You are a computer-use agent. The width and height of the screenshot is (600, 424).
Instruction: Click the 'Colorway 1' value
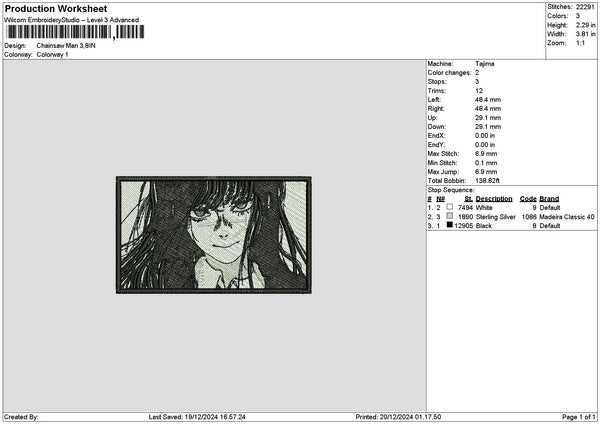(52, 55)
